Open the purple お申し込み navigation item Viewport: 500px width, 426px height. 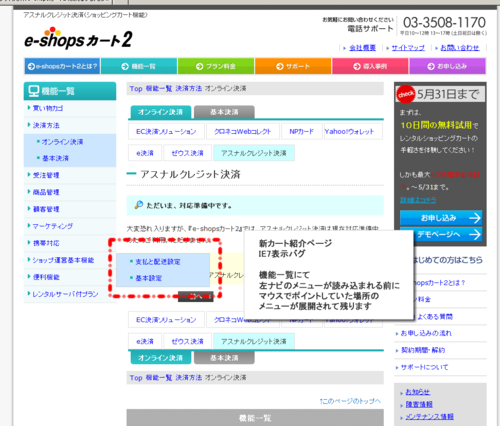[447, 66]
